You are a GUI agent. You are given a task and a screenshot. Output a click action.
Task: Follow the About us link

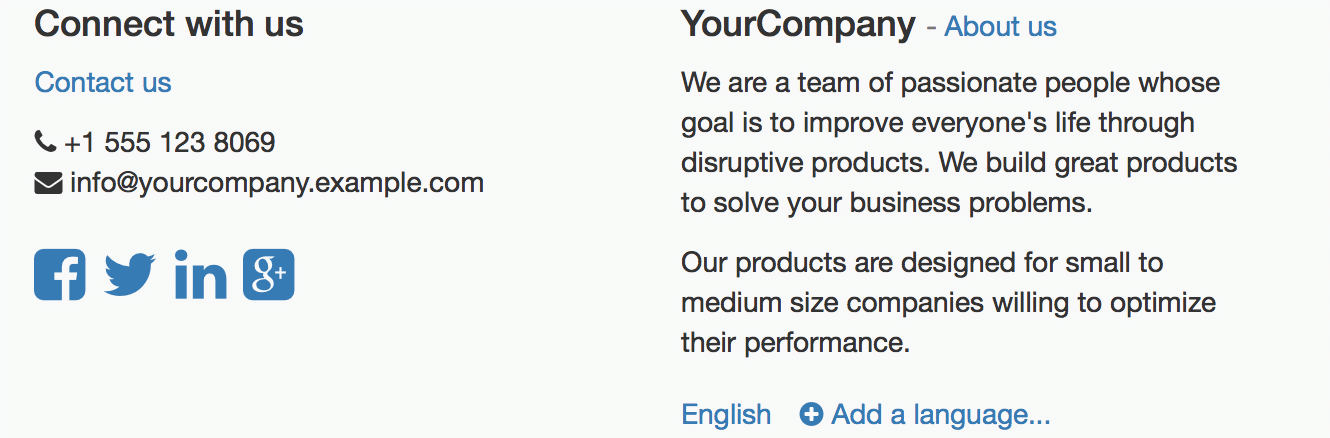point(1000,26)
